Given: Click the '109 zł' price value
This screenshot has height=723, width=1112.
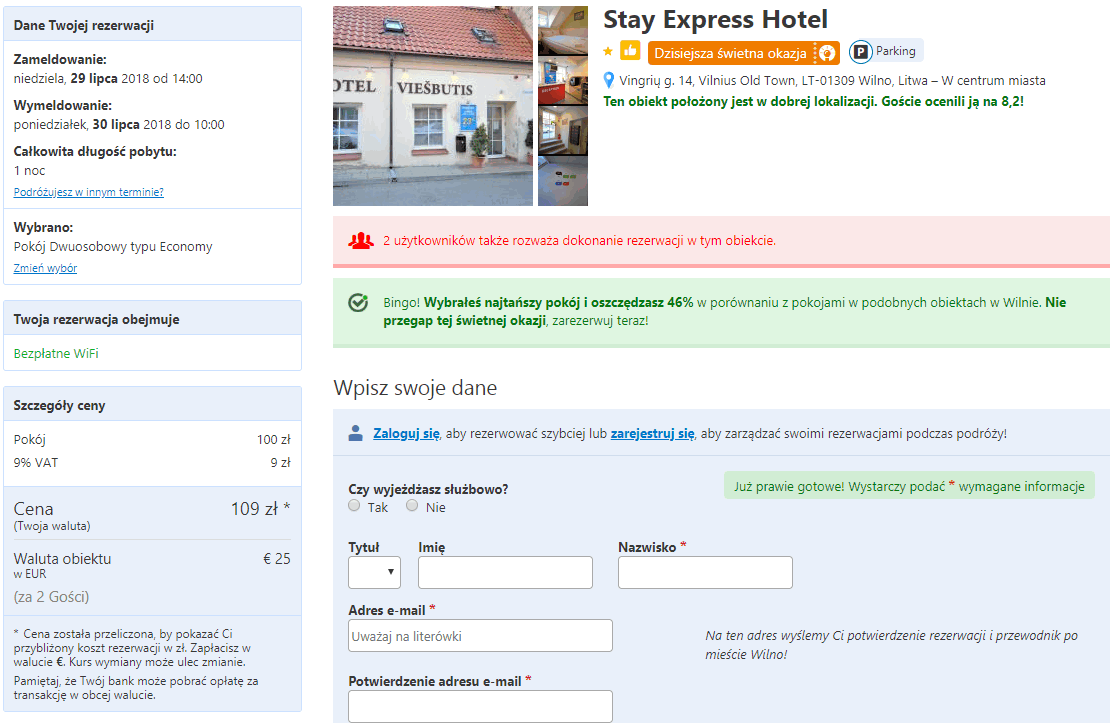Looking at the screenshot, I should tap(255, 509).
